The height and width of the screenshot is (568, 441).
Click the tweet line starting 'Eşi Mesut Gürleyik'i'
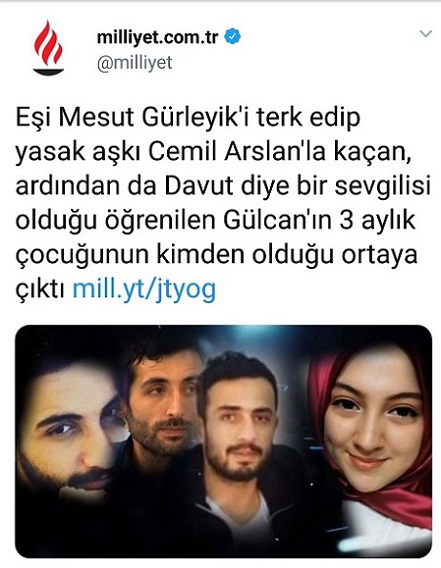tap(188, 118)
